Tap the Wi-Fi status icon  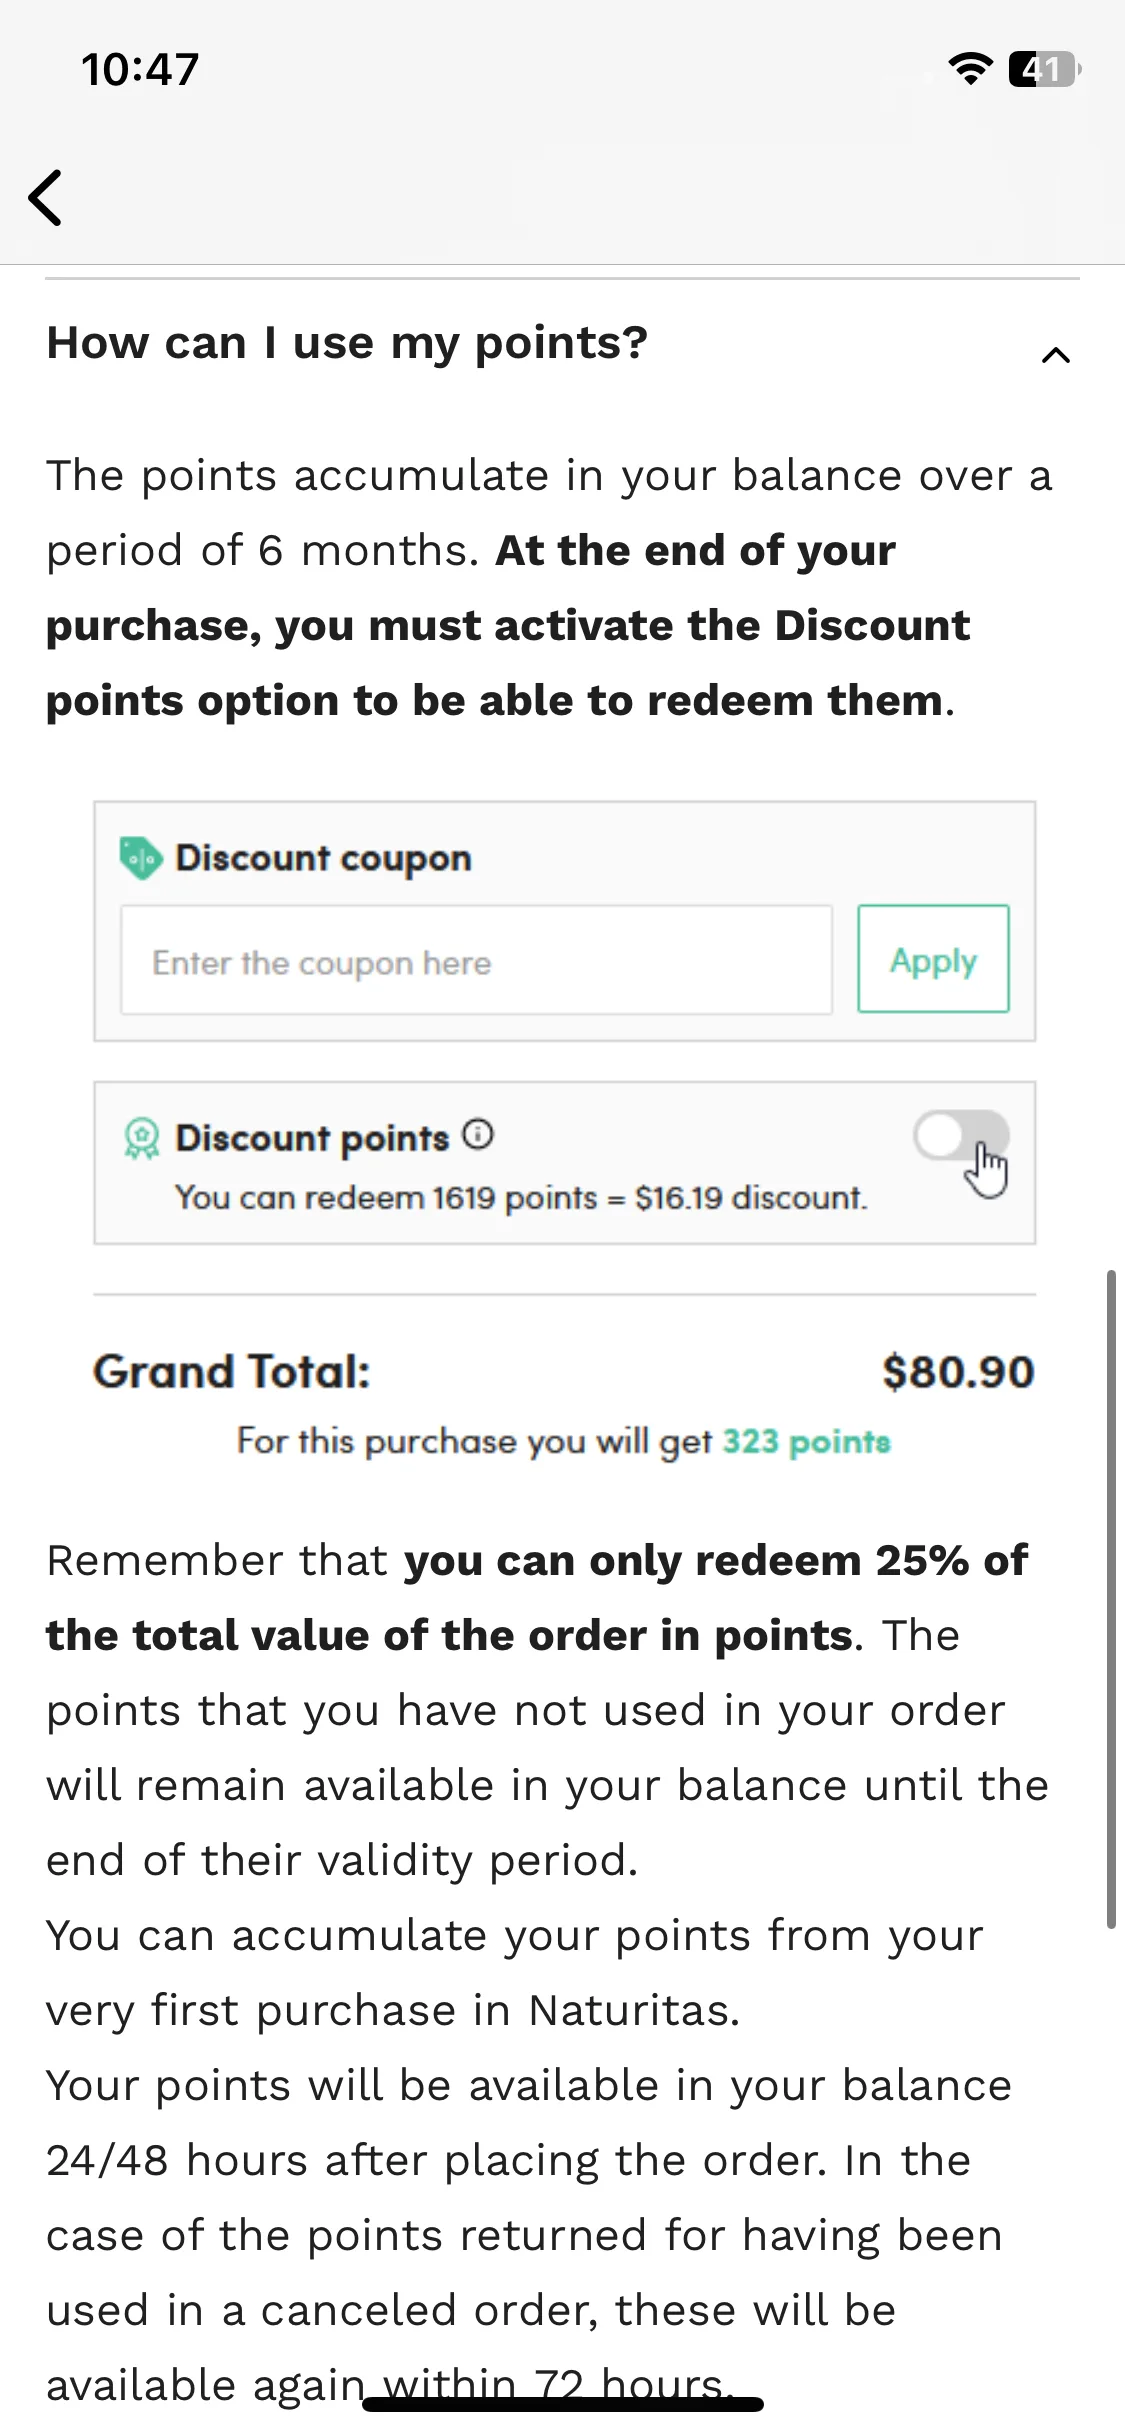click(x=970, y=69)
